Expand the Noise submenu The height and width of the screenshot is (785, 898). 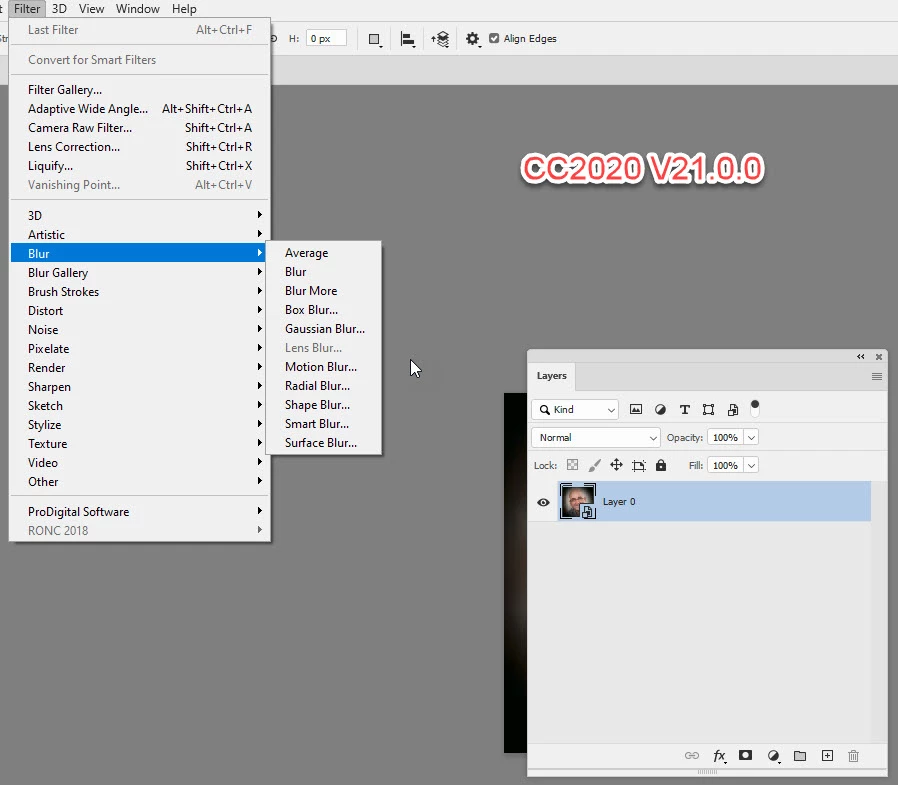point(140,329)
